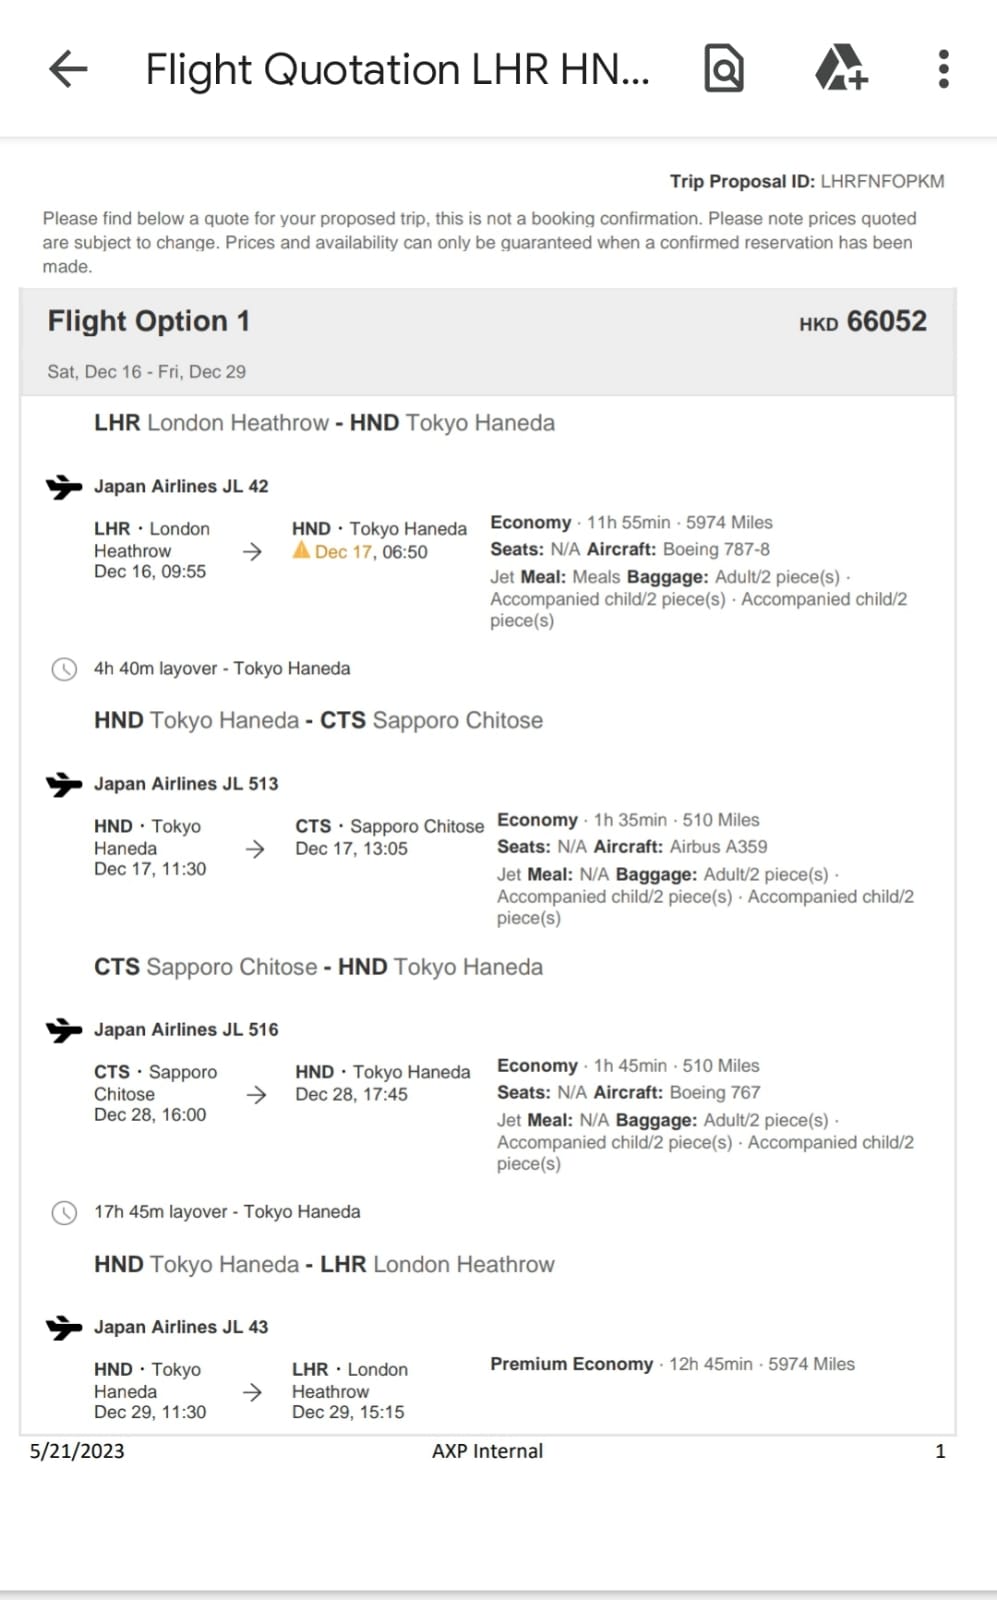Click the JL 42 airplane icon
Image resolution: width=997 pixels, height=1600 pixels.
pos(64,487)
